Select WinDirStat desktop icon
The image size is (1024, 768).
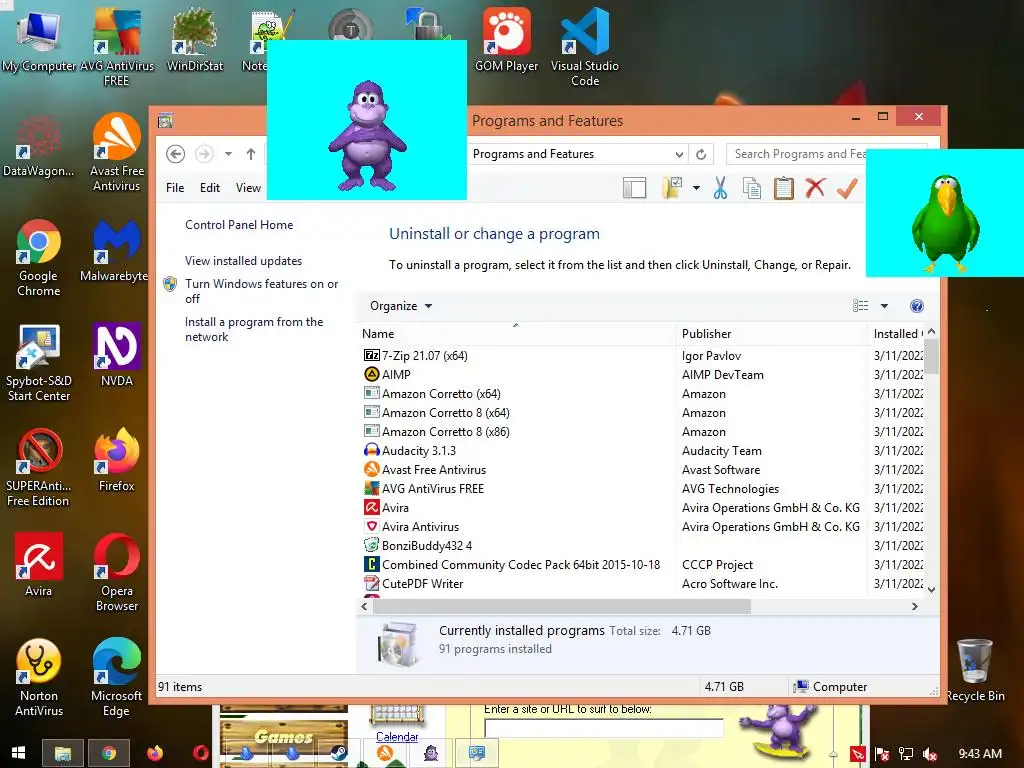tap(195, 40)
